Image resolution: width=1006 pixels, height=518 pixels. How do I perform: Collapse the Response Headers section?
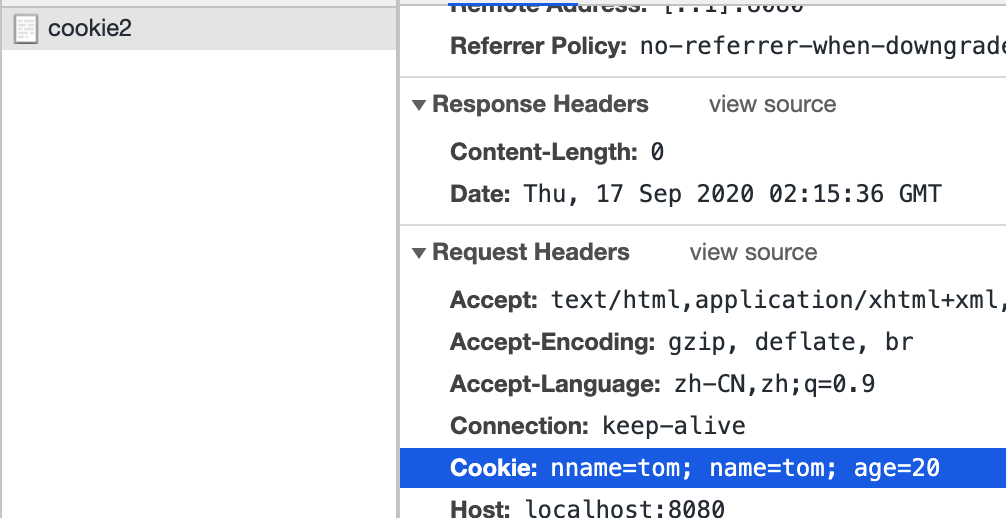point(419,105)
